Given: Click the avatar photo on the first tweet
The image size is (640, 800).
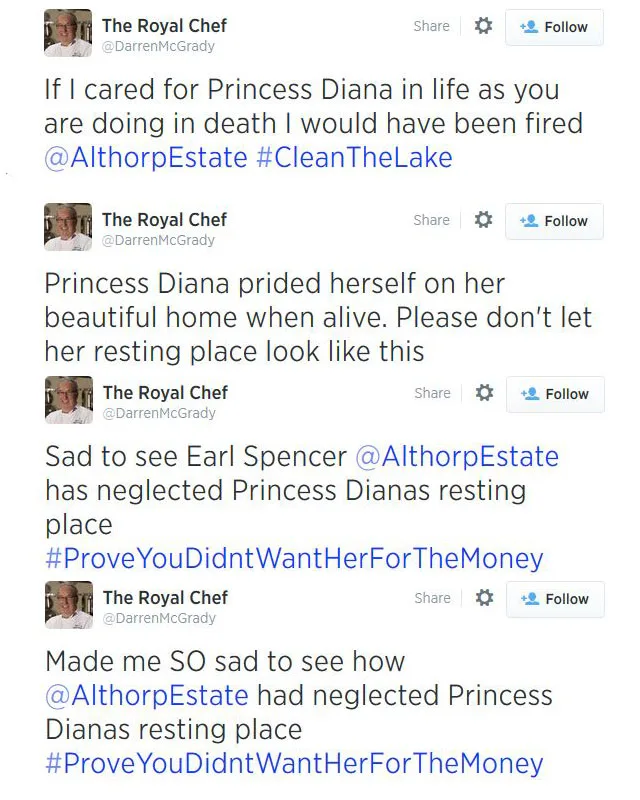Looking at the screenshot, I should [68, 34].
